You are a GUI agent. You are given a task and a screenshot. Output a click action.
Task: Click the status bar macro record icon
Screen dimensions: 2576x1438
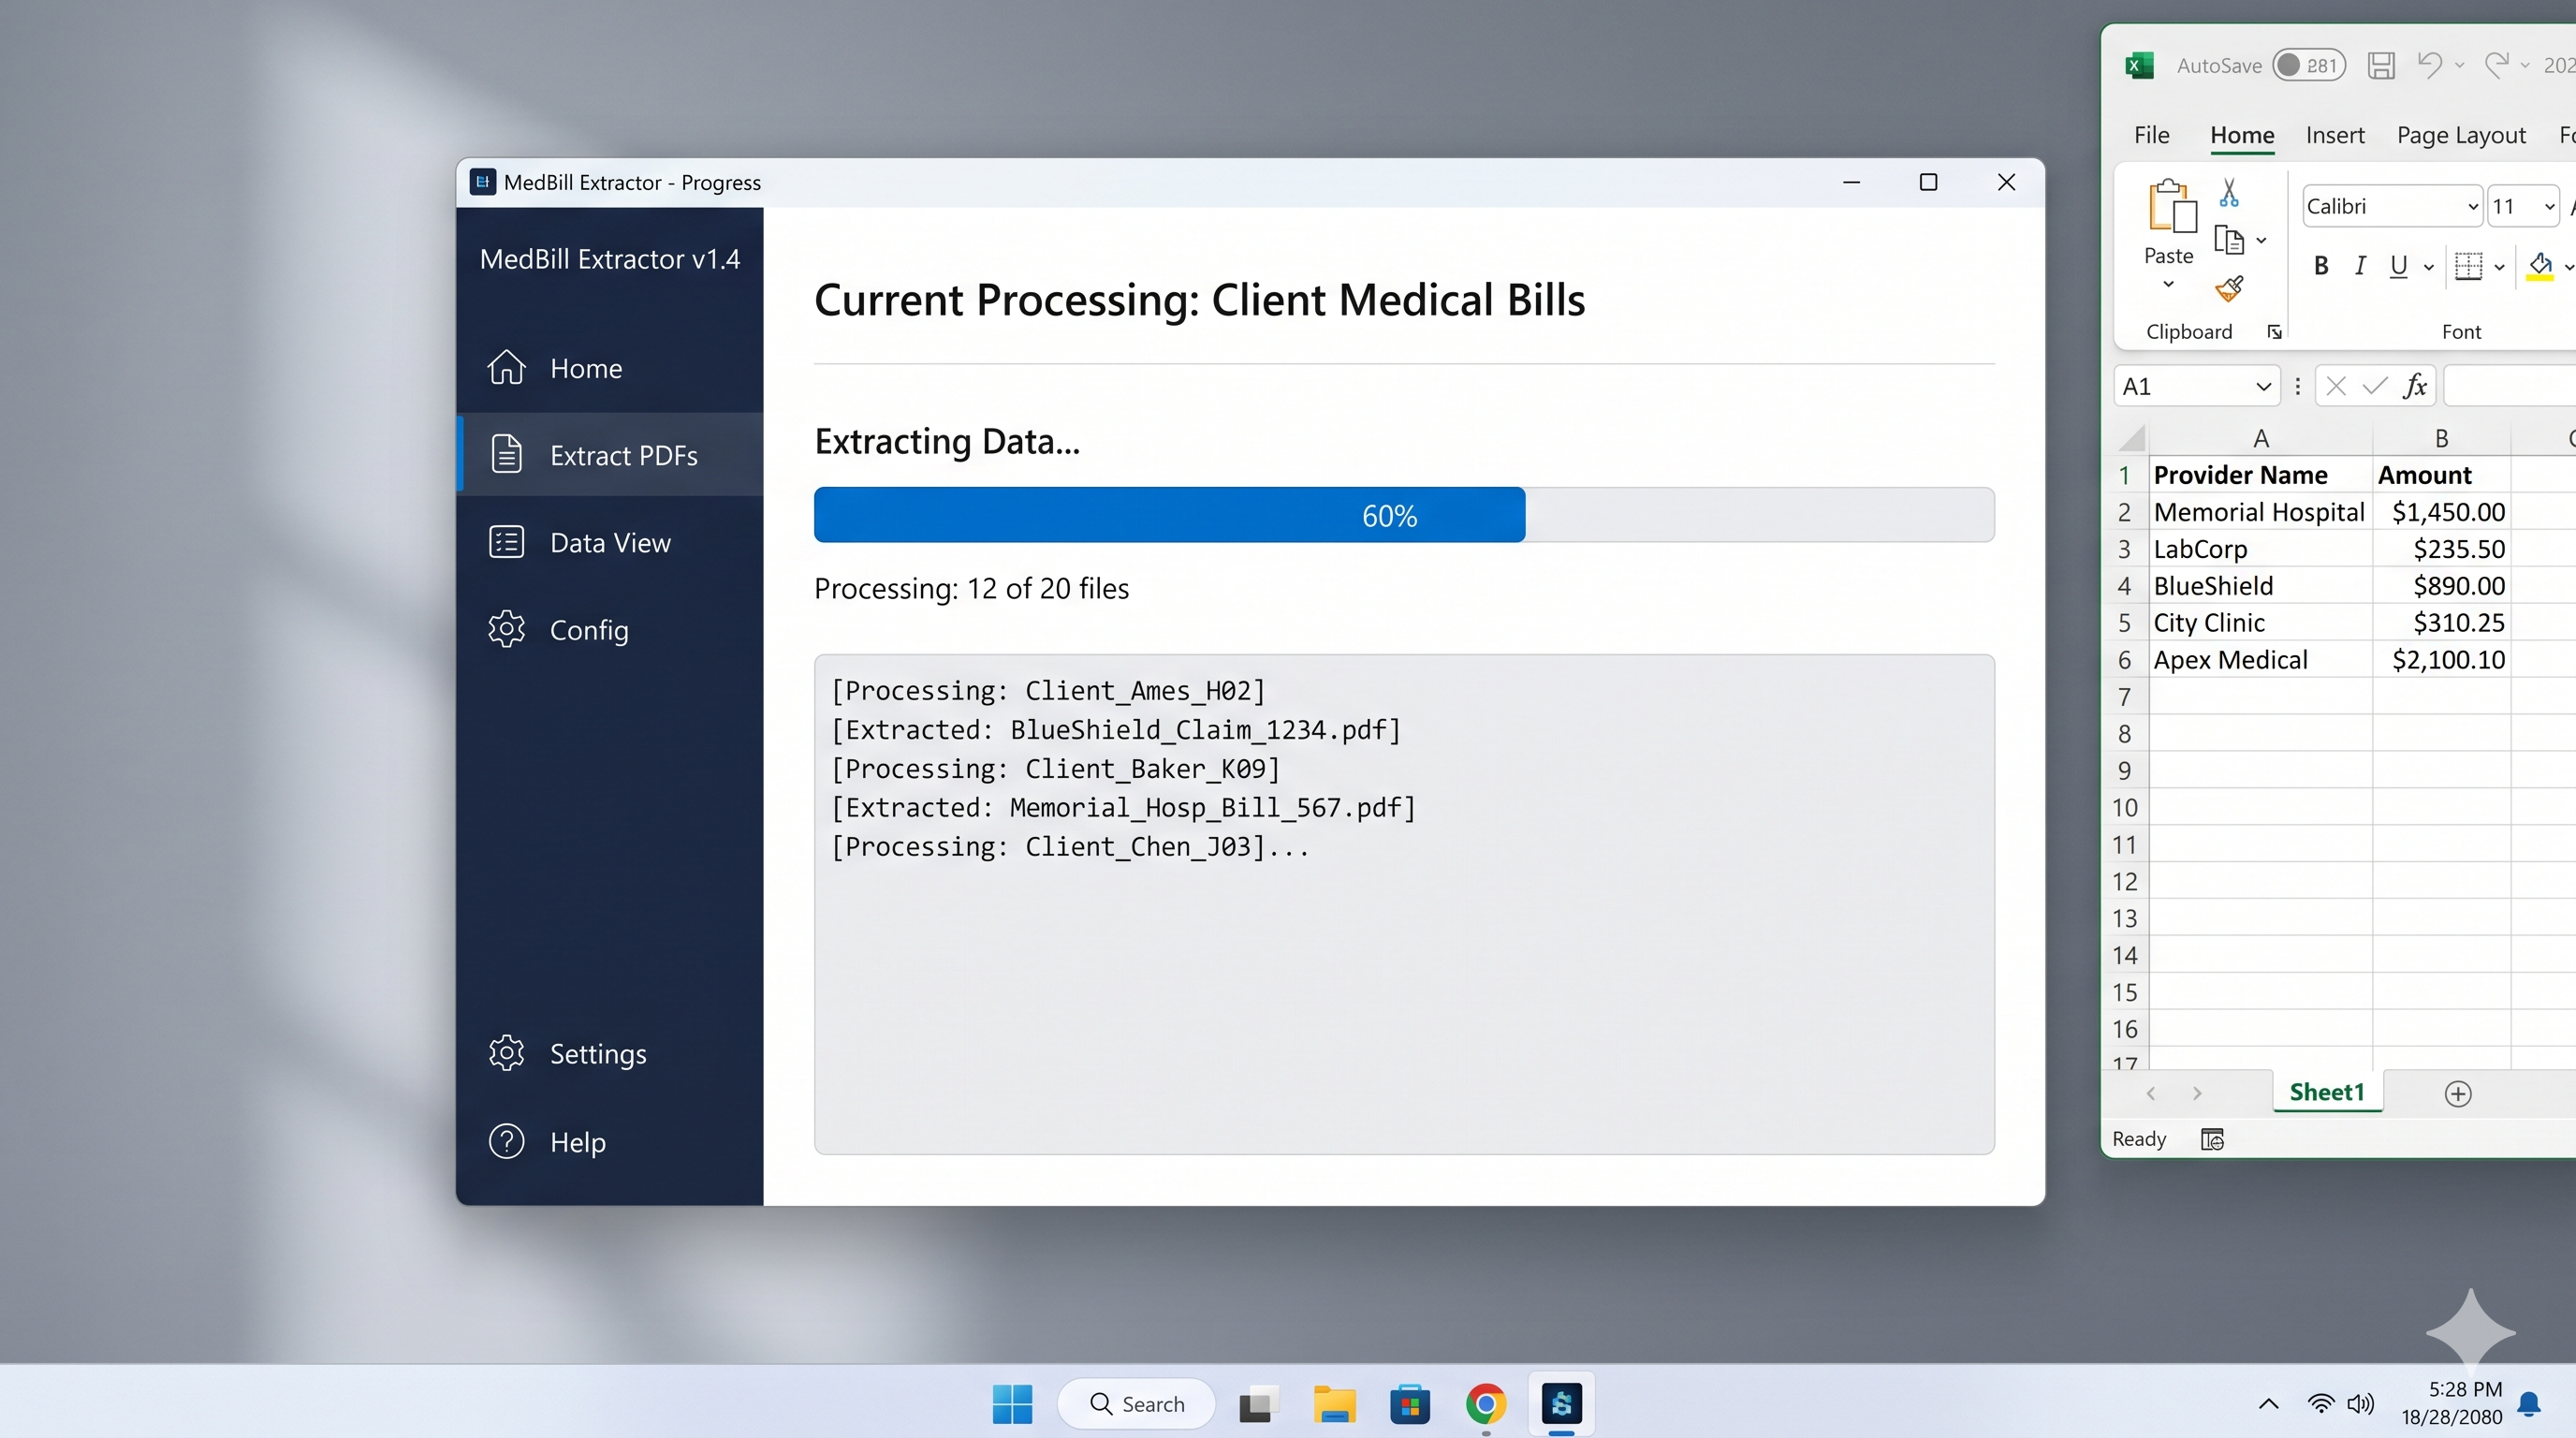tap(2212, 1139)
